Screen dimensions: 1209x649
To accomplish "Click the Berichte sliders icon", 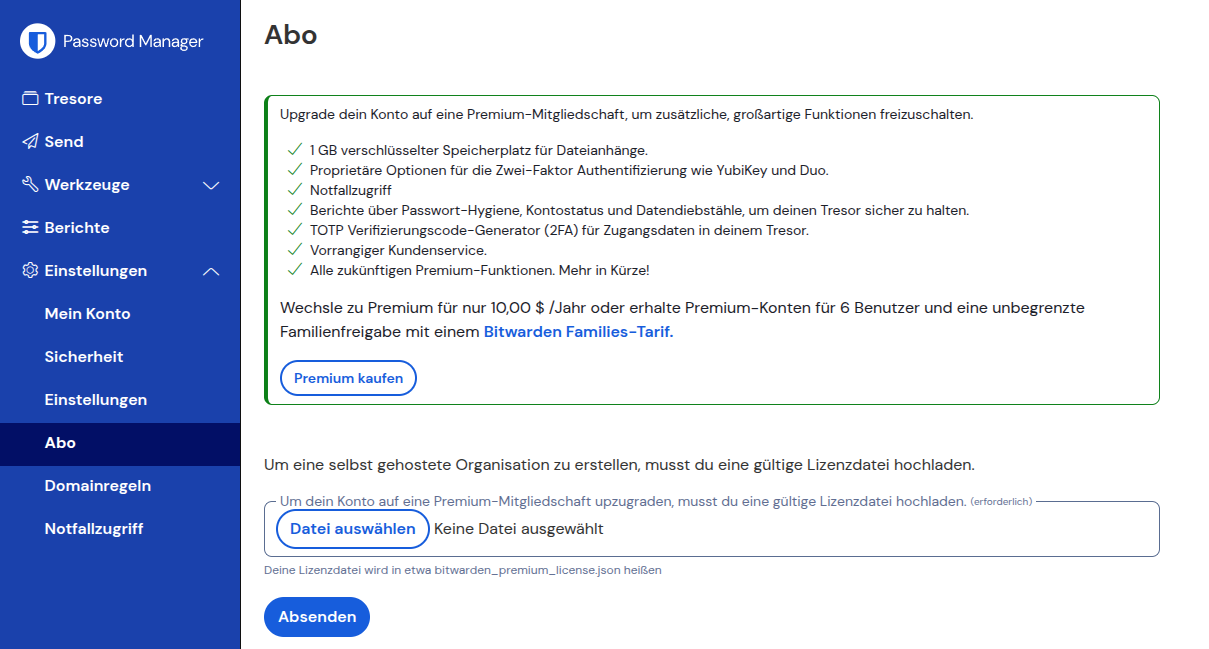I will [x=30, y=228].
